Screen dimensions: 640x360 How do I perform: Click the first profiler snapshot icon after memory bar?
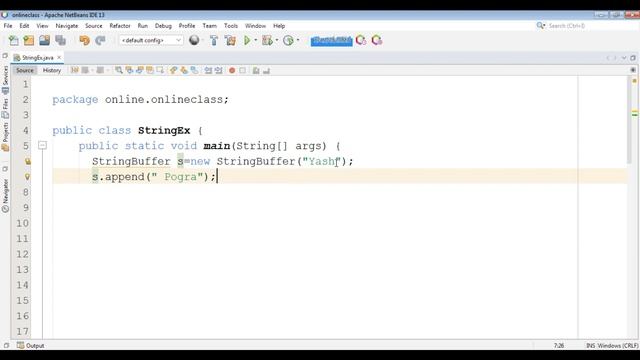pyautogui.click(x=361, y=40)
